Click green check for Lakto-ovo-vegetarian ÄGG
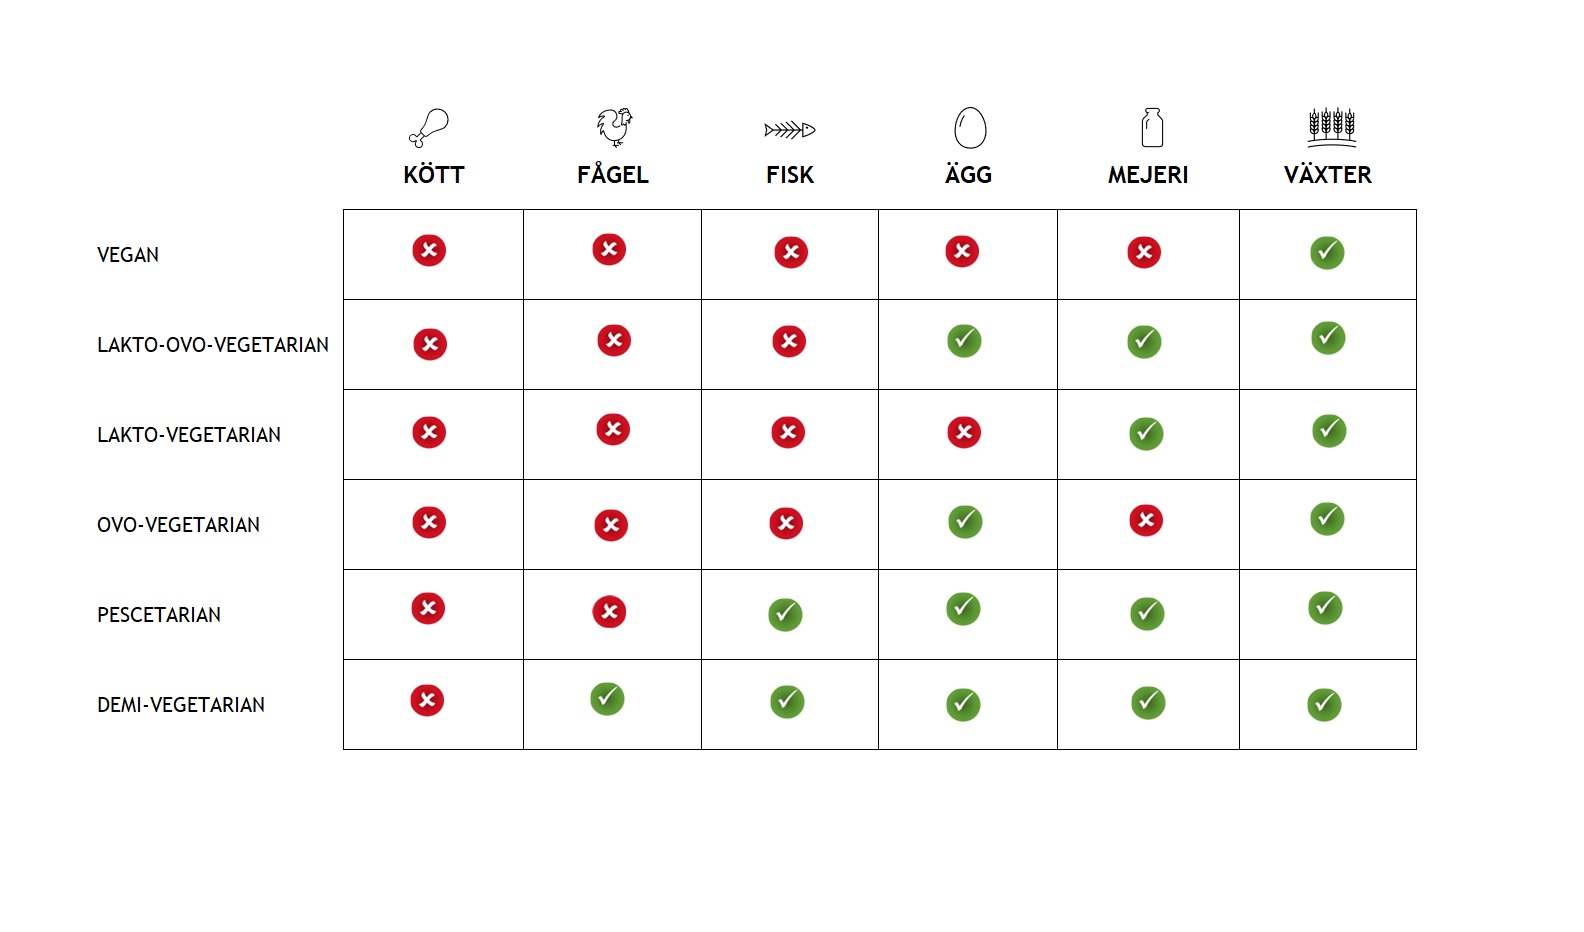 (x=964, y=341)
